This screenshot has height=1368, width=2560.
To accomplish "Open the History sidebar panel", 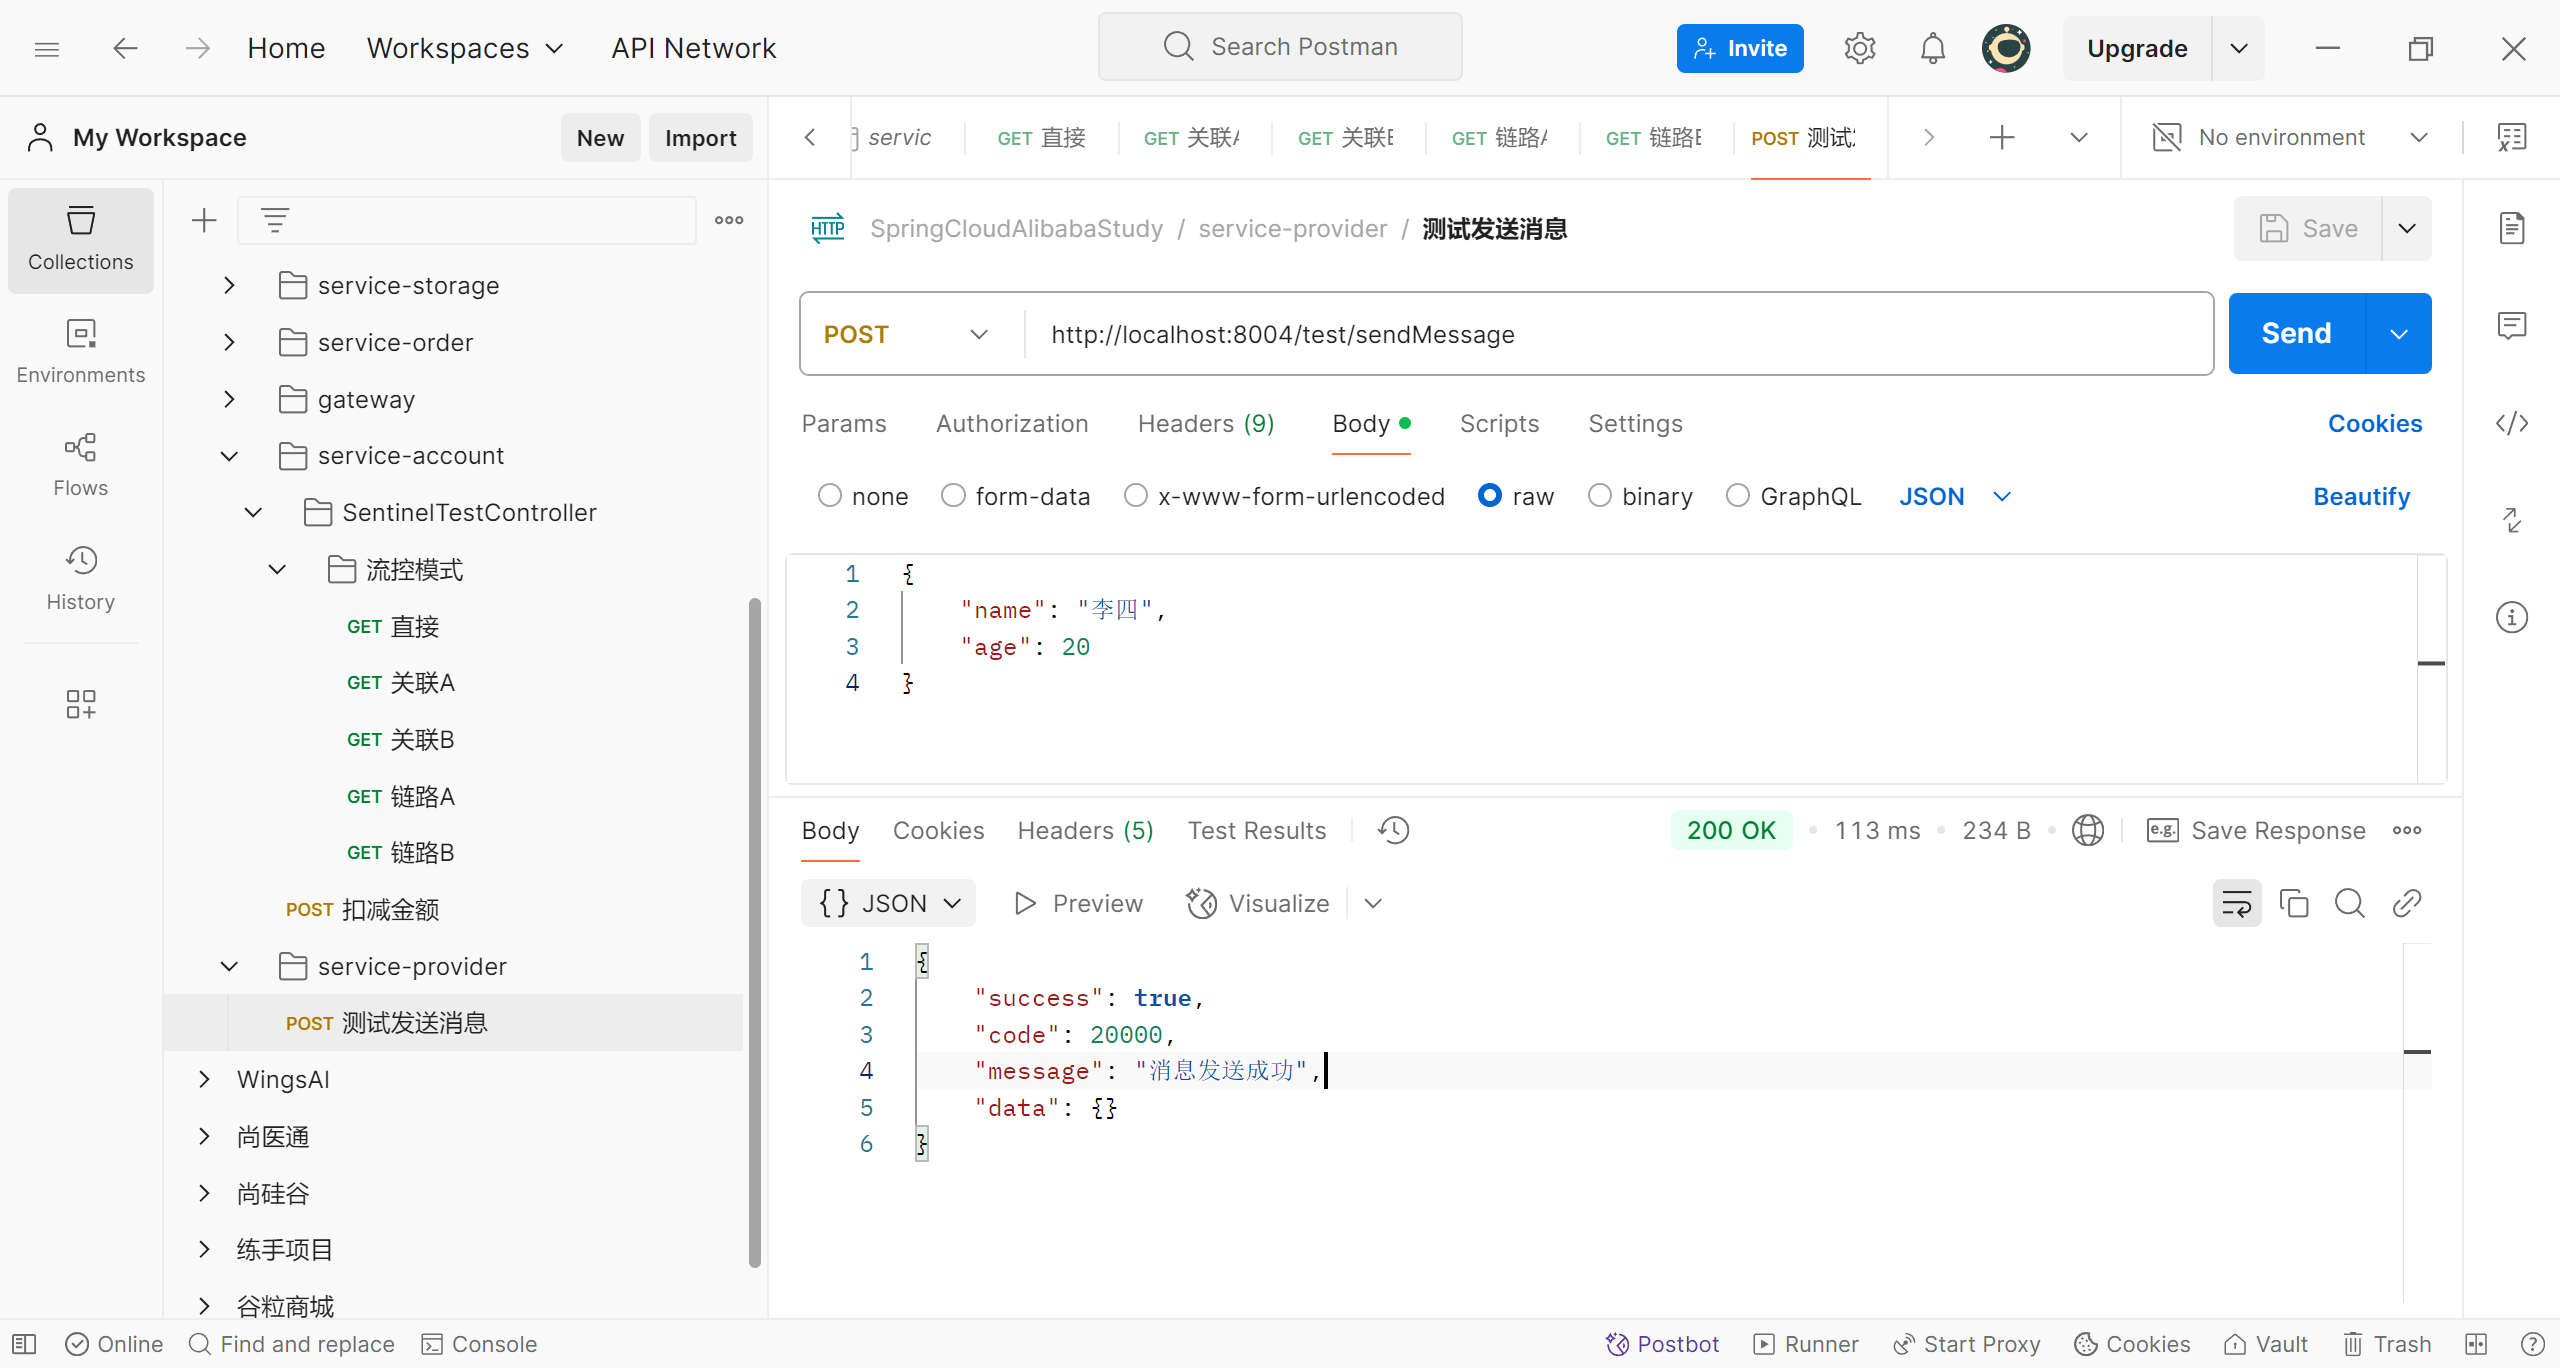I will tap(80, 578).
